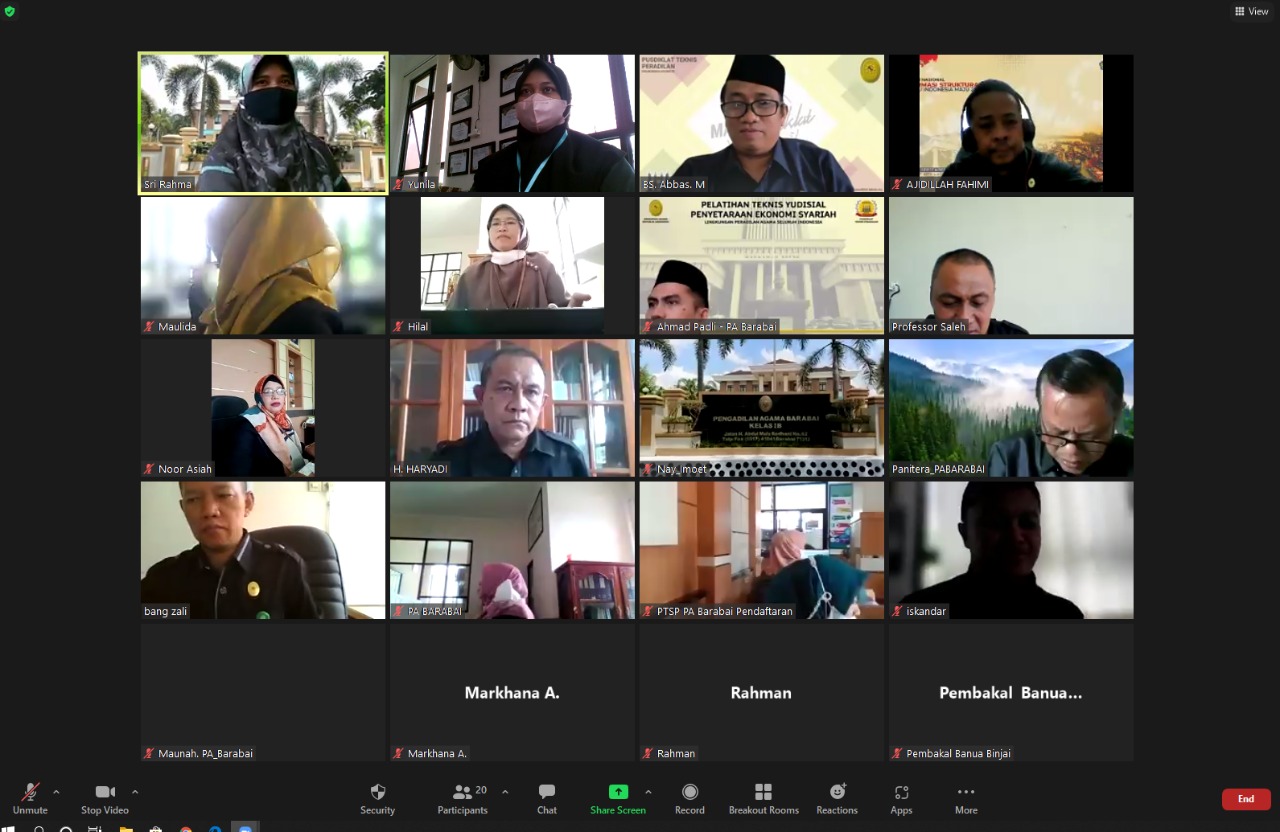Expand video options arrow beside Stop Video

pyautogui.click(x=135, y=792)
